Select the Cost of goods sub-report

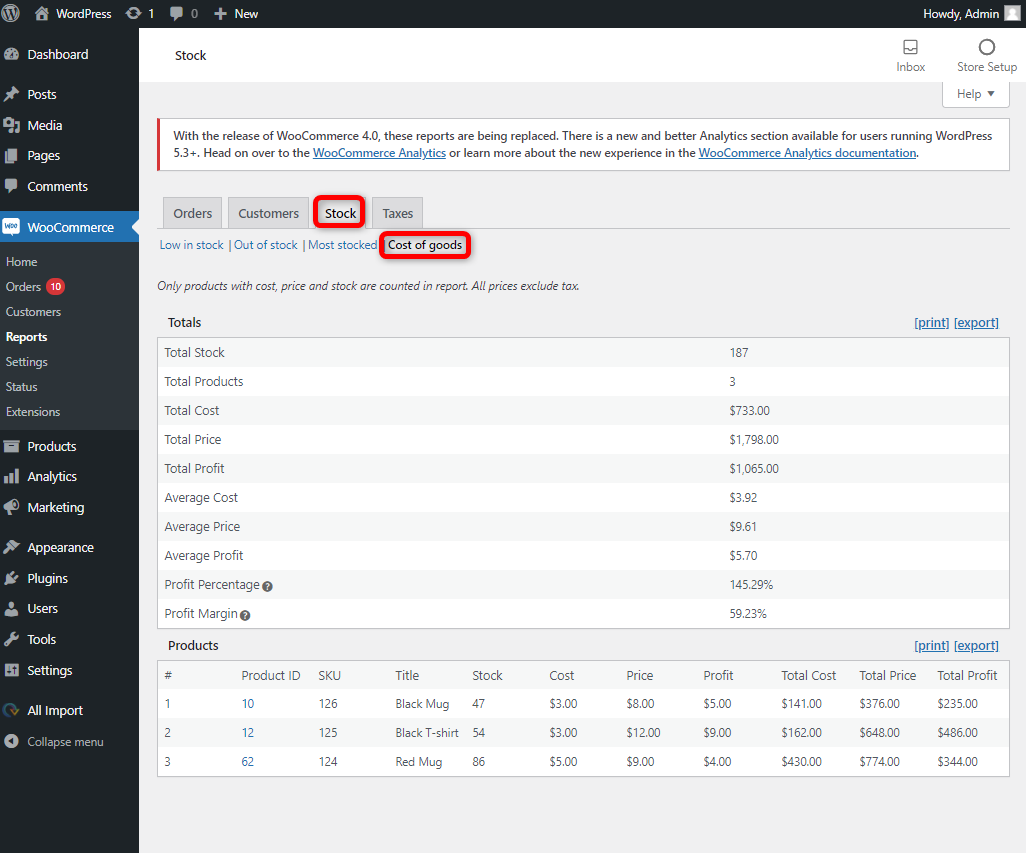(425, 245)
